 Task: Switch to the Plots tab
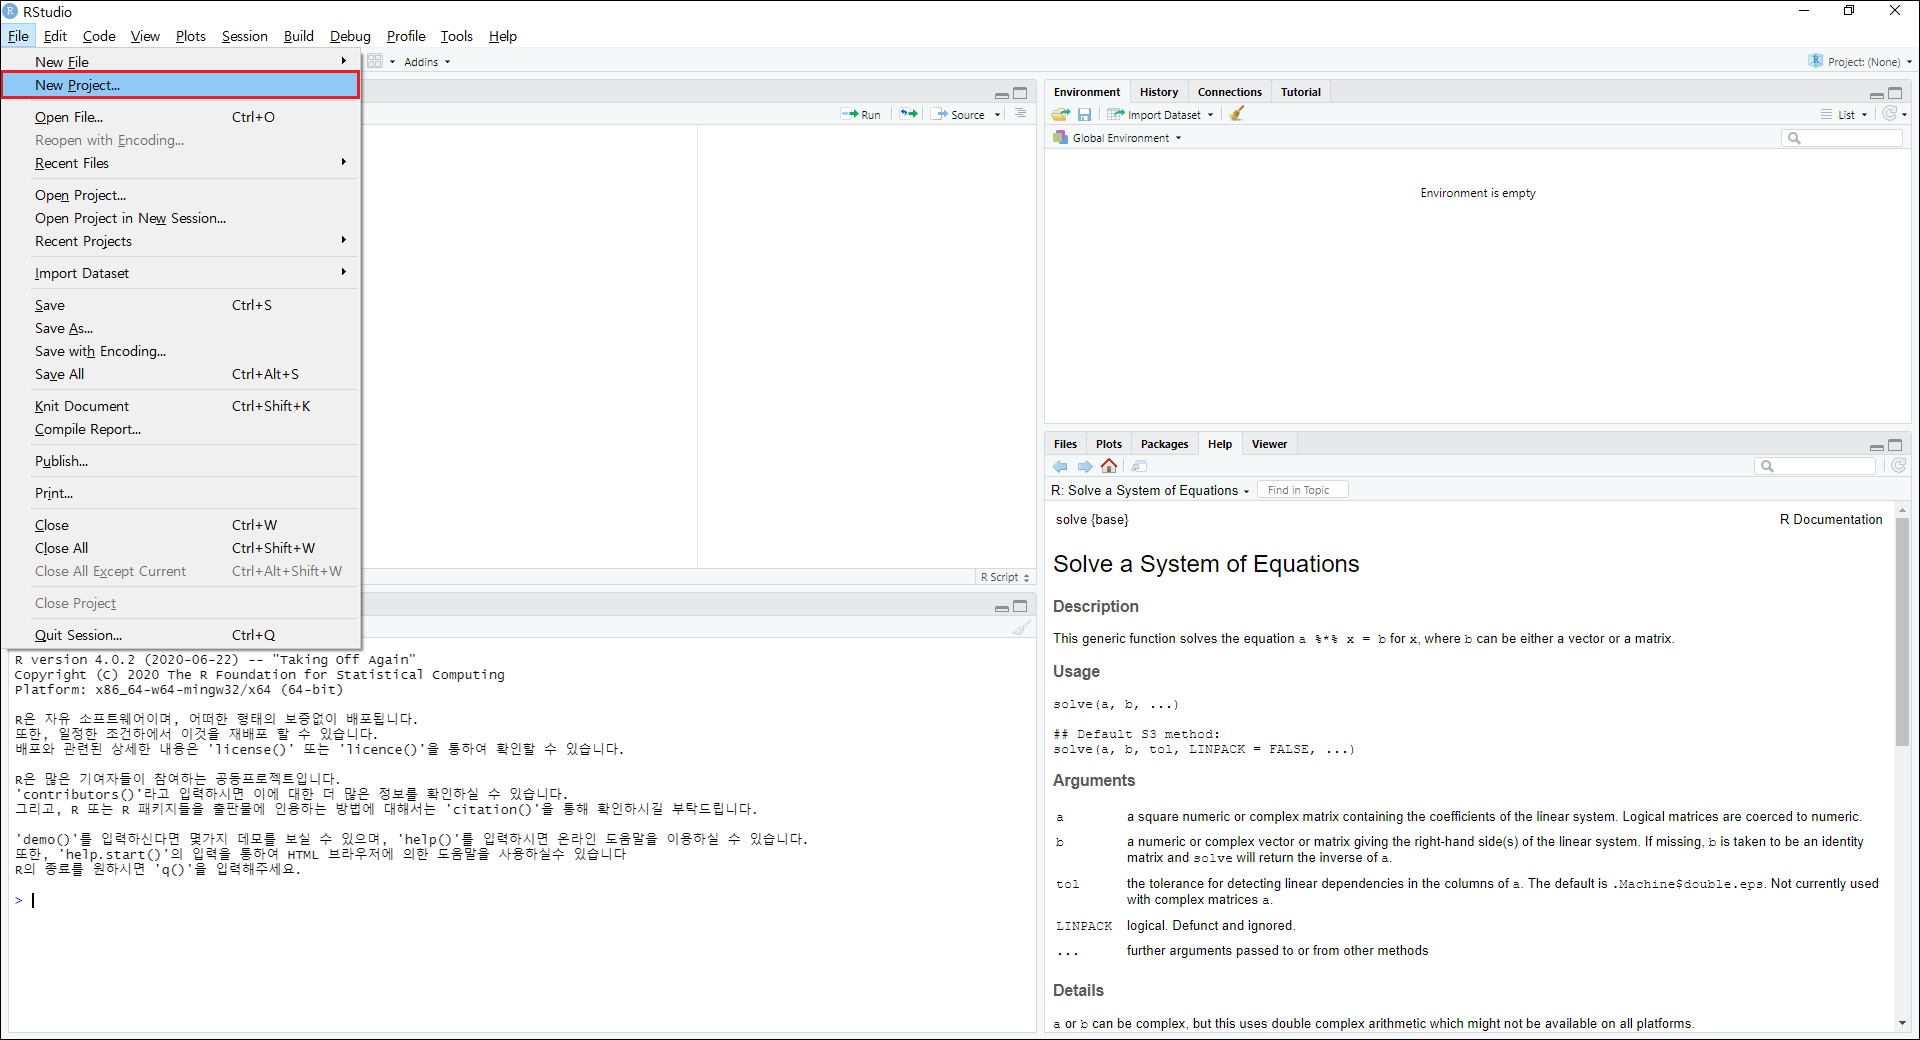(1109, 444)
